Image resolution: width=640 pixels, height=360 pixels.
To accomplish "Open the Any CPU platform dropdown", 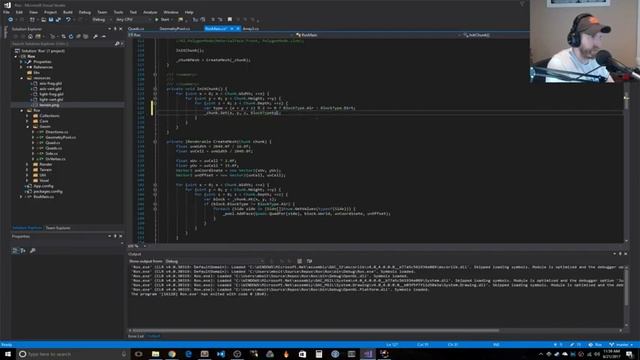I will pyautogui.click(x=133, y=20).
